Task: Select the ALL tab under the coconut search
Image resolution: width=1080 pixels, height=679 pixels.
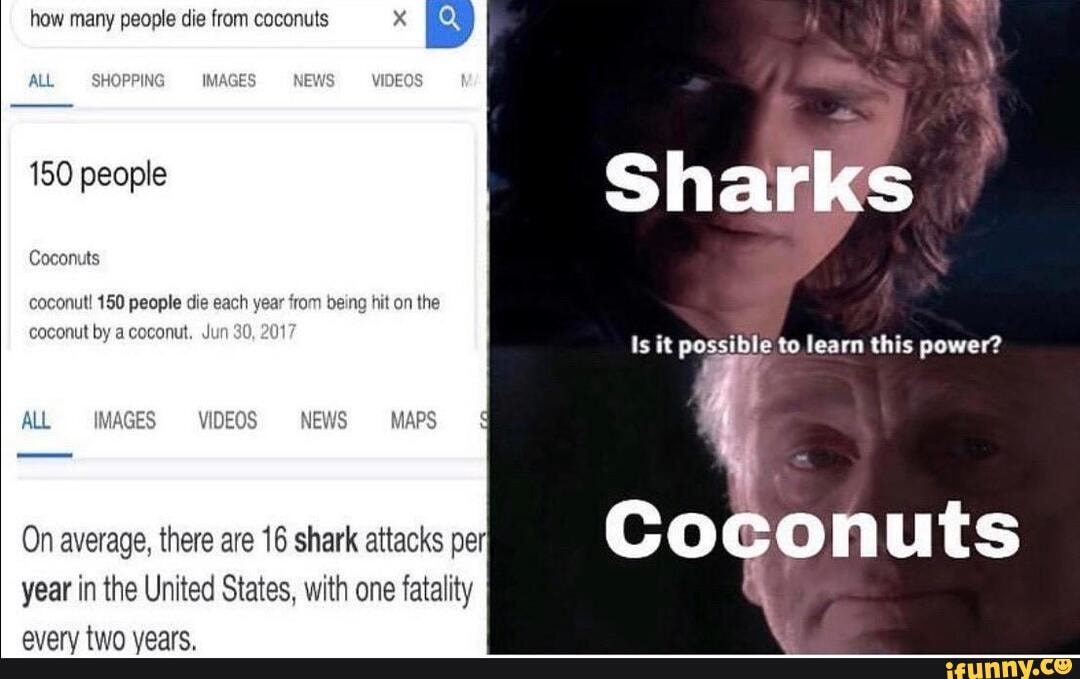Action: 41,81
